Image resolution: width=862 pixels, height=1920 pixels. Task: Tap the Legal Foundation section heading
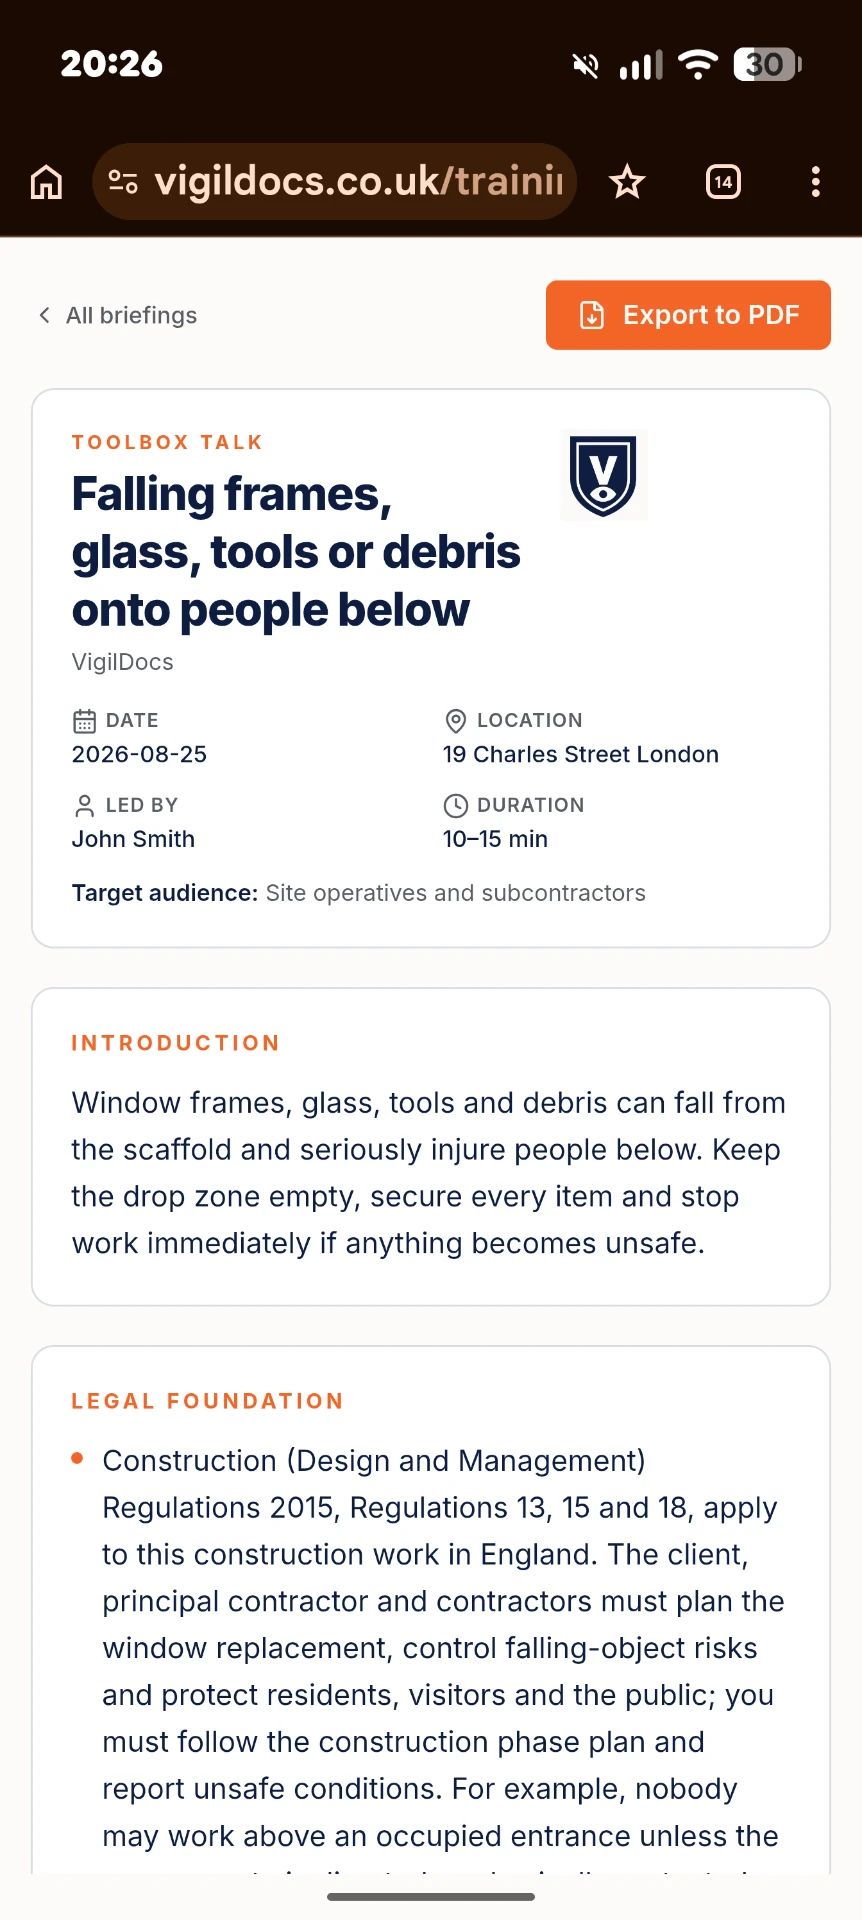point(207,1401)
